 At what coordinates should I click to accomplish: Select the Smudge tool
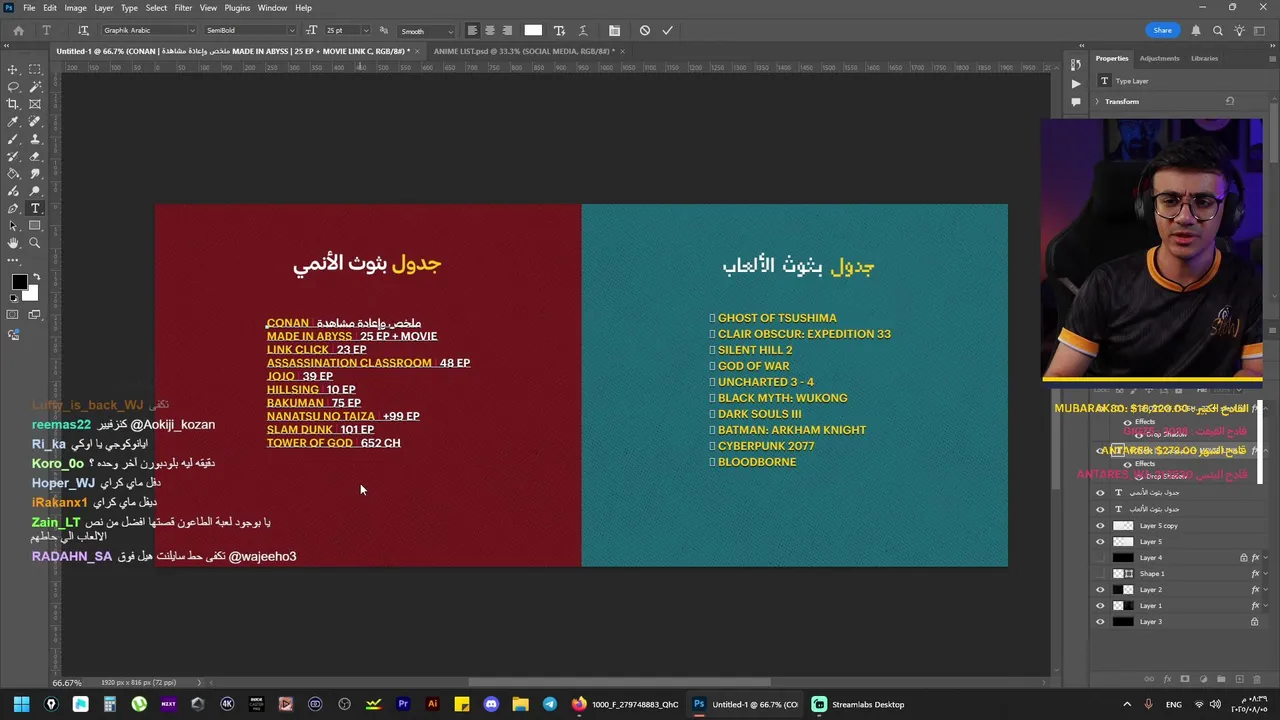click(35, 174)
